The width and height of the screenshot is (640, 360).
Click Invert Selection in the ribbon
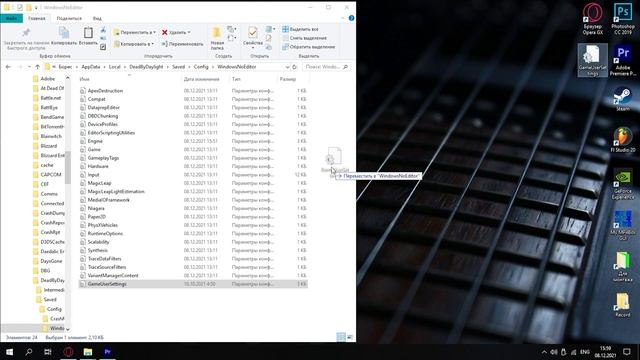[x=308, y=47]
